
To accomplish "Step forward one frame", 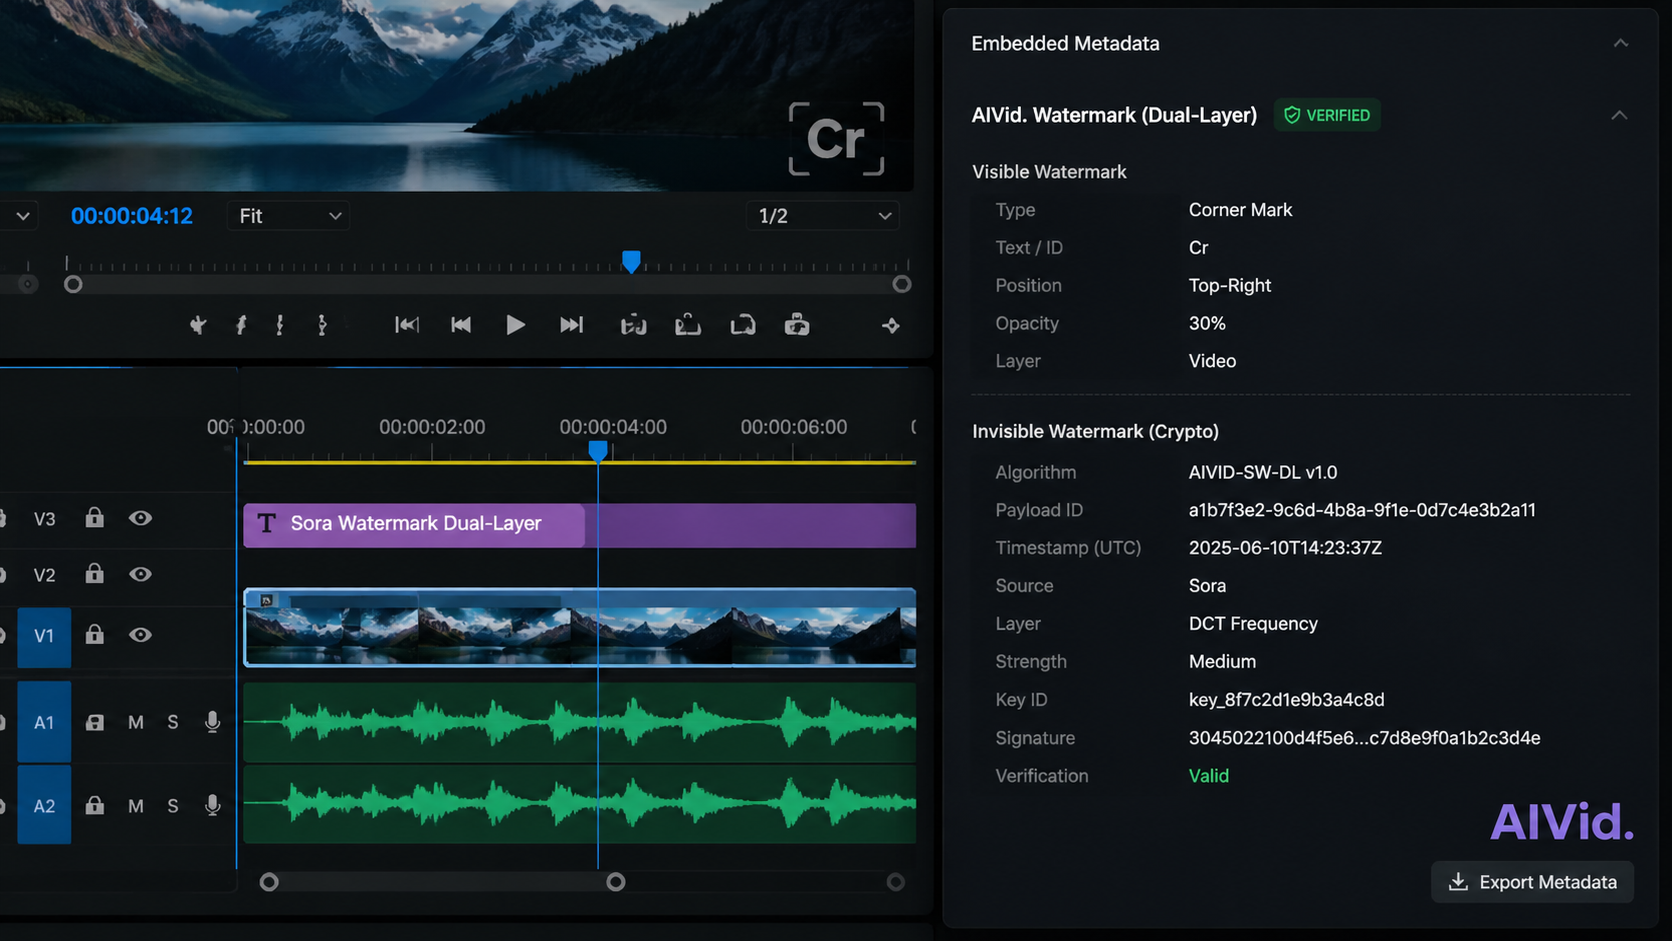I will [x=571, y=325].
